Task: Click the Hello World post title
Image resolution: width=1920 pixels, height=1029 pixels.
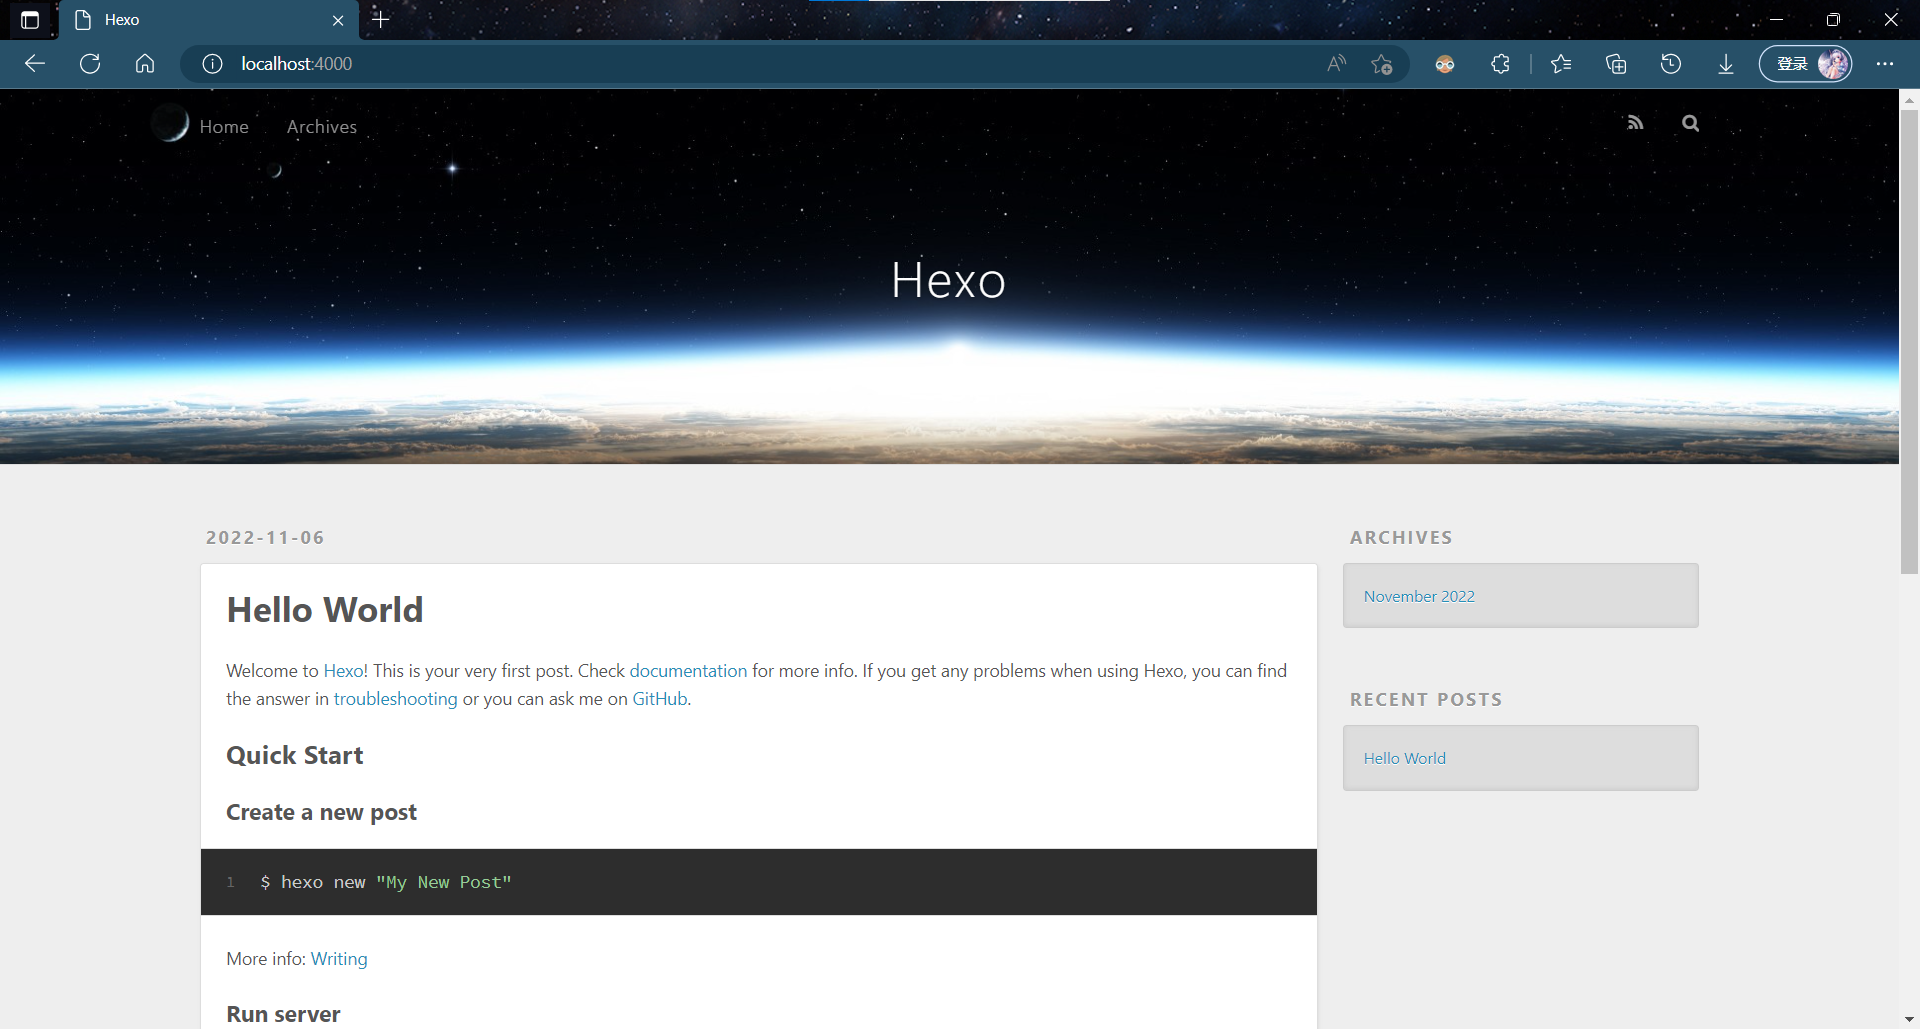Action: coord(325,610)
